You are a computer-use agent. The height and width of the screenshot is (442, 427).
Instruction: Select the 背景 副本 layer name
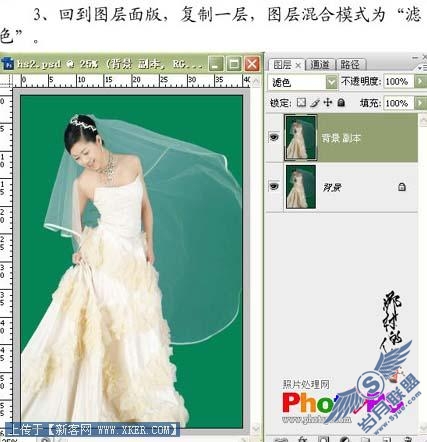point(341,138)
